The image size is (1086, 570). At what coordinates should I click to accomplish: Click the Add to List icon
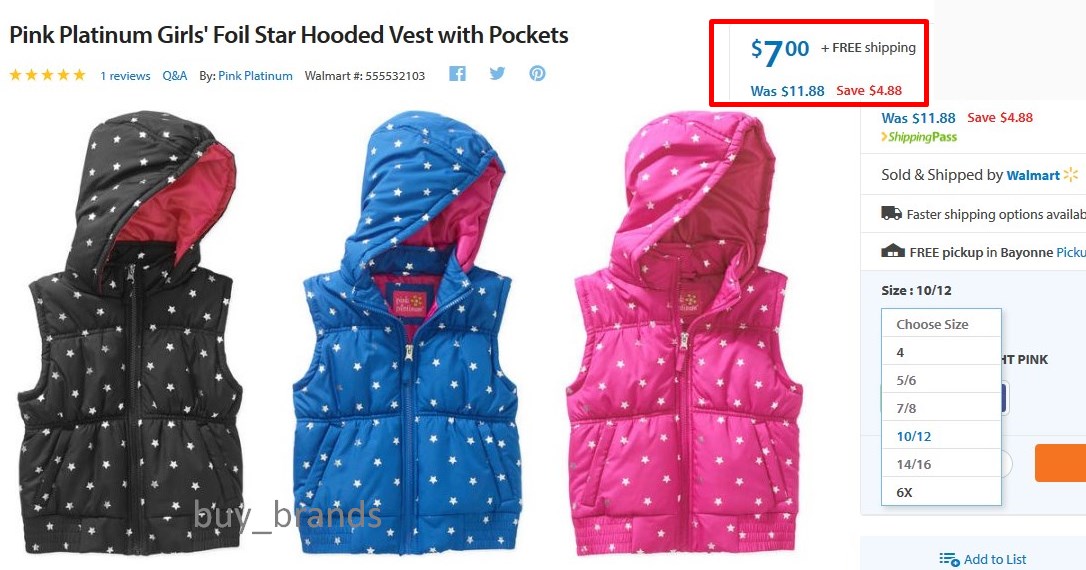coord(949,559)
